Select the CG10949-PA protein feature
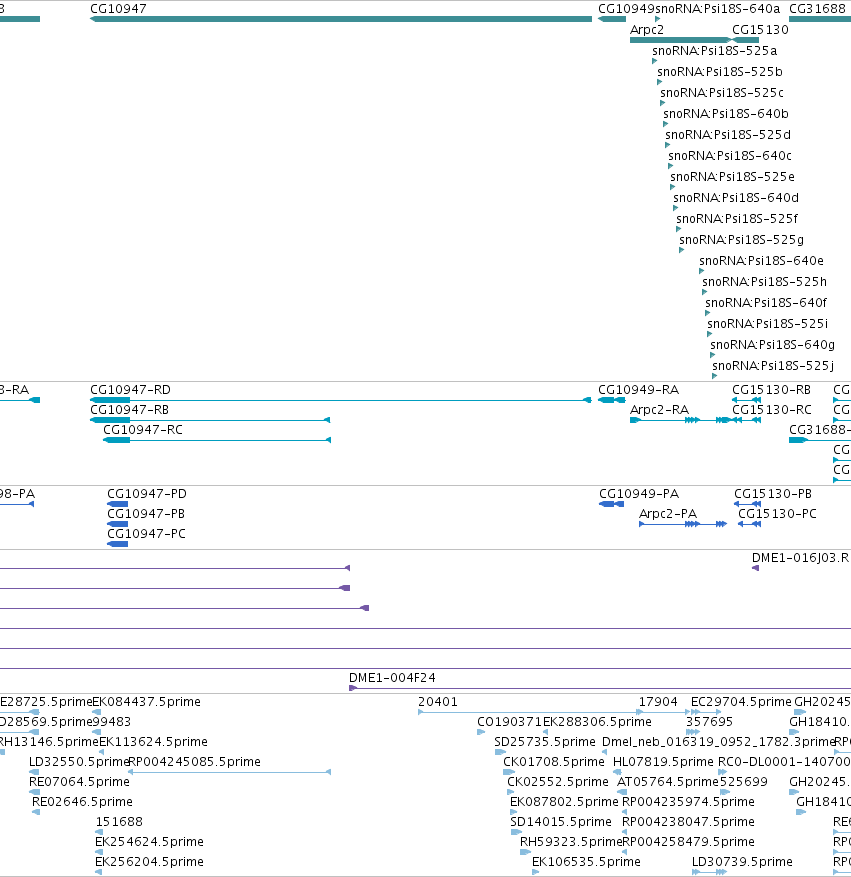 (611, 504)
